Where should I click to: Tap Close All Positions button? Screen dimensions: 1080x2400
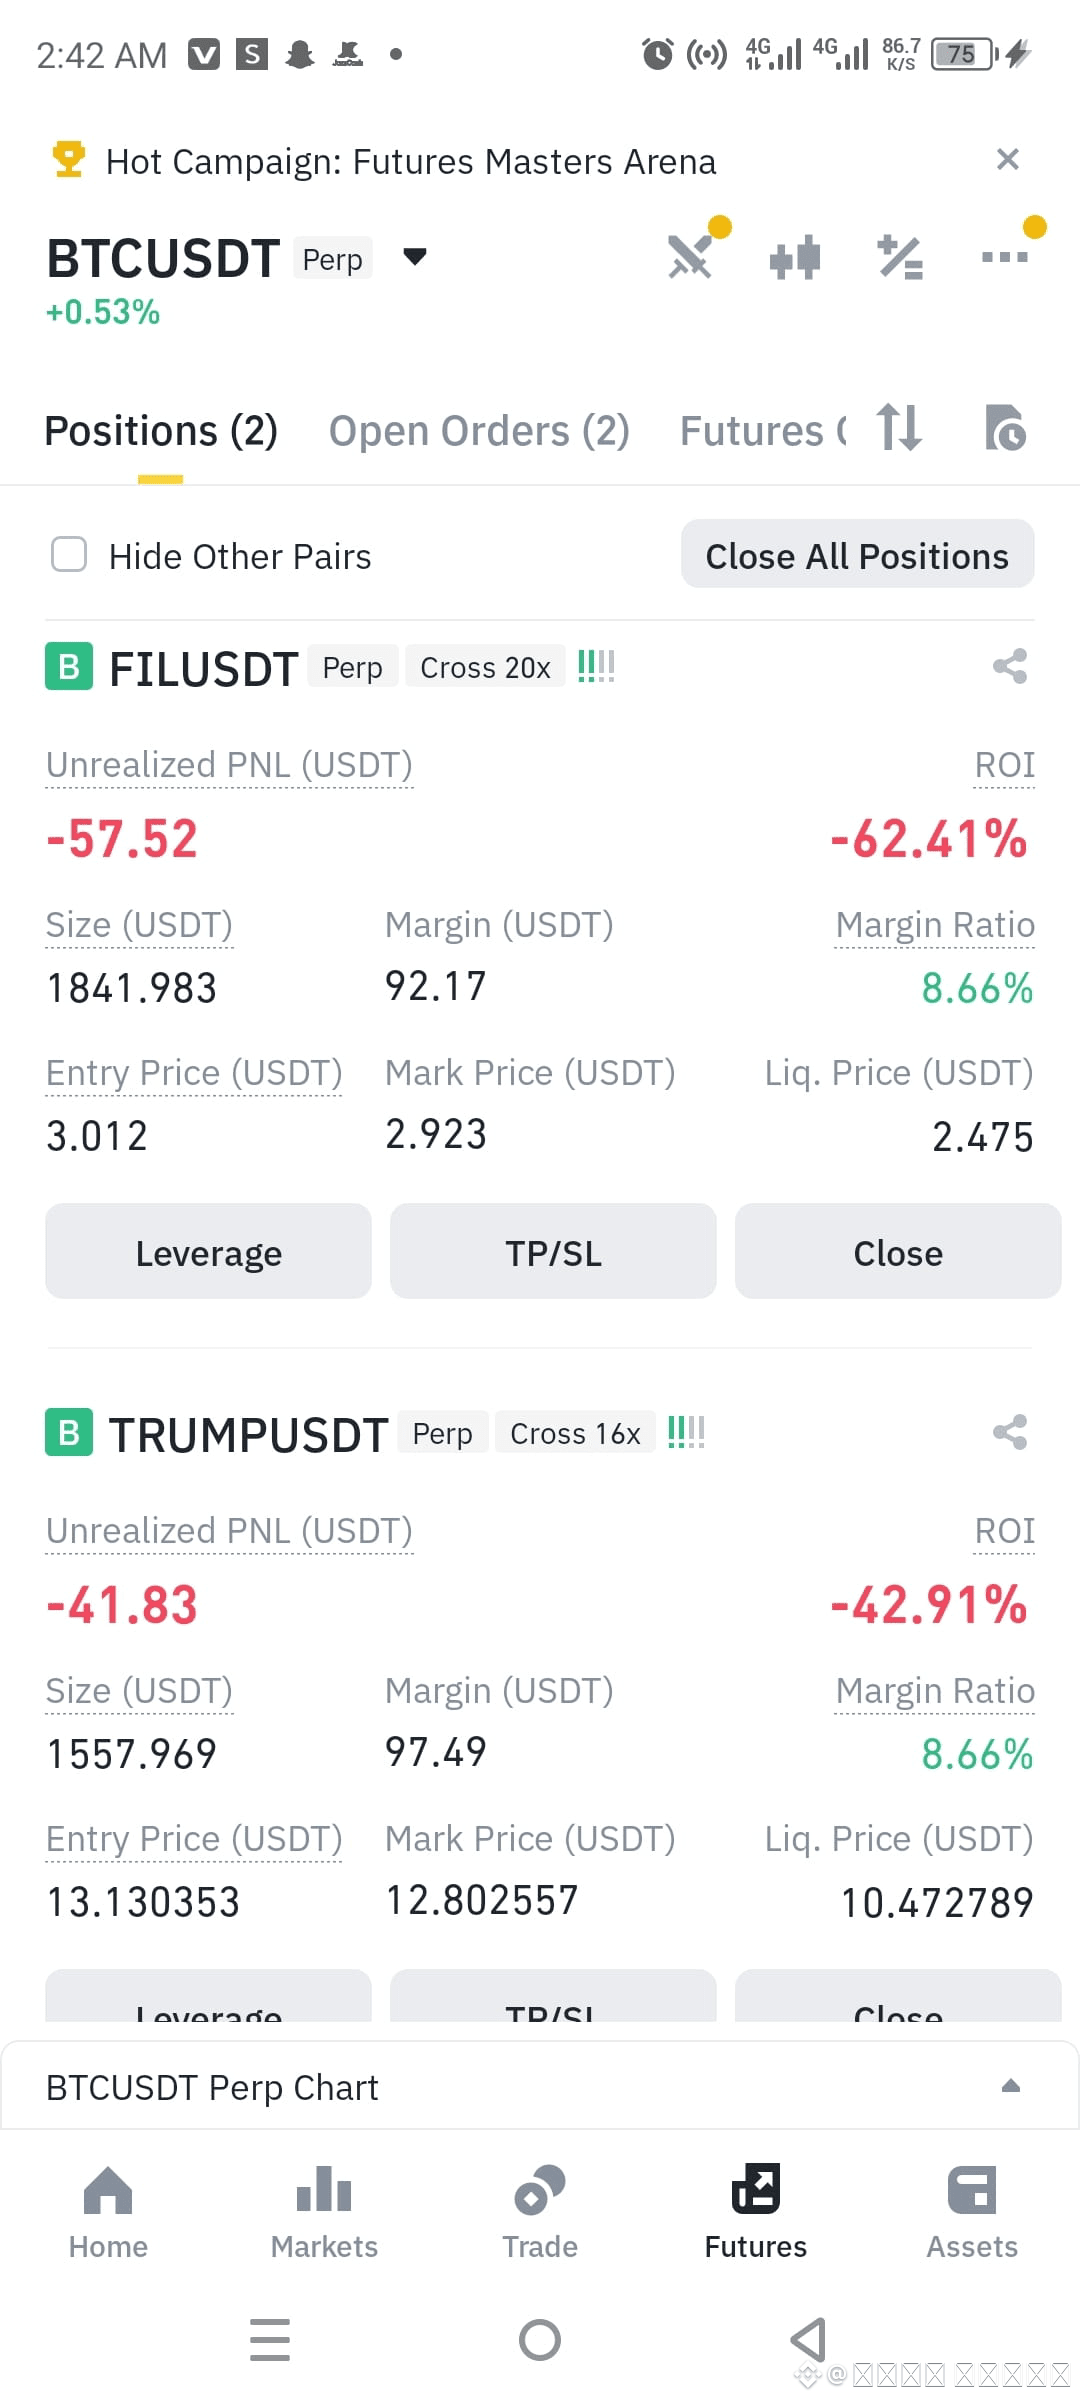coord(857,555)
